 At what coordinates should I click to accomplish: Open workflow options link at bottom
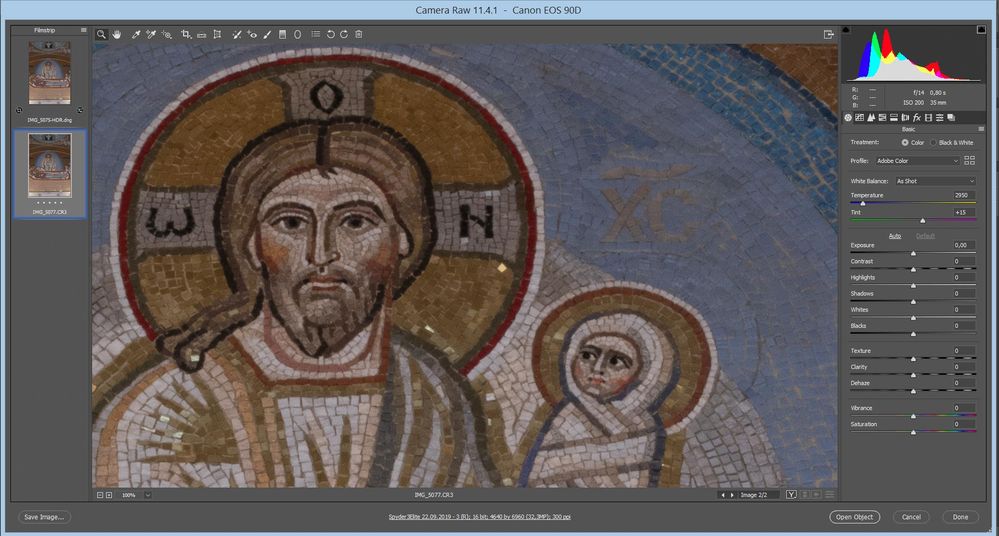(x=480, y=517)
